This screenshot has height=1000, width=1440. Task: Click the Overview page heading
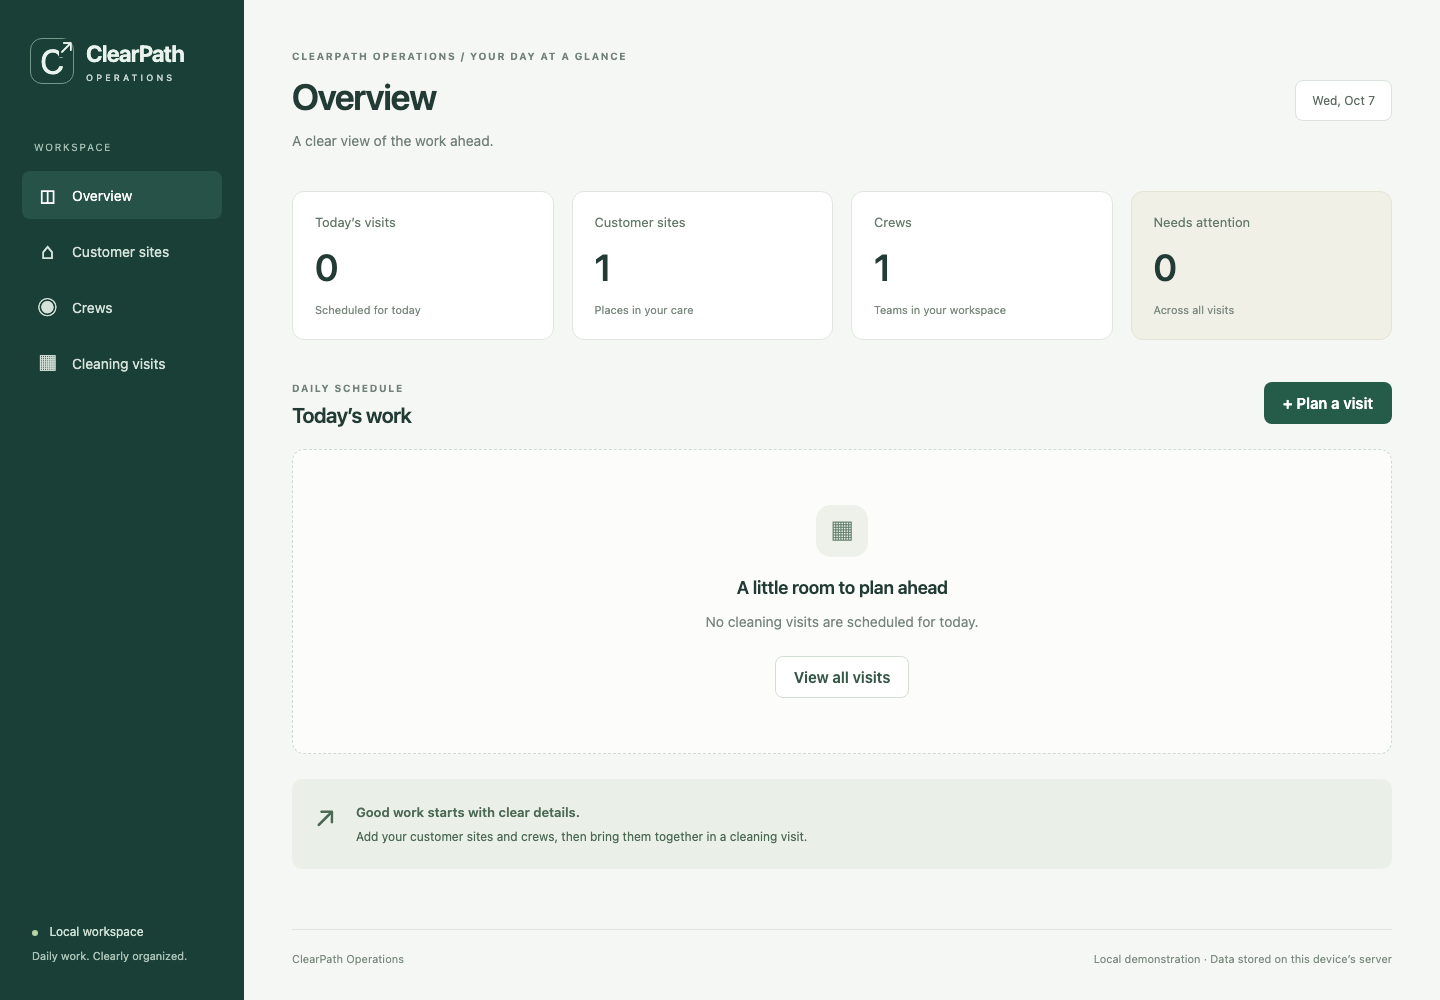point(364,98)
